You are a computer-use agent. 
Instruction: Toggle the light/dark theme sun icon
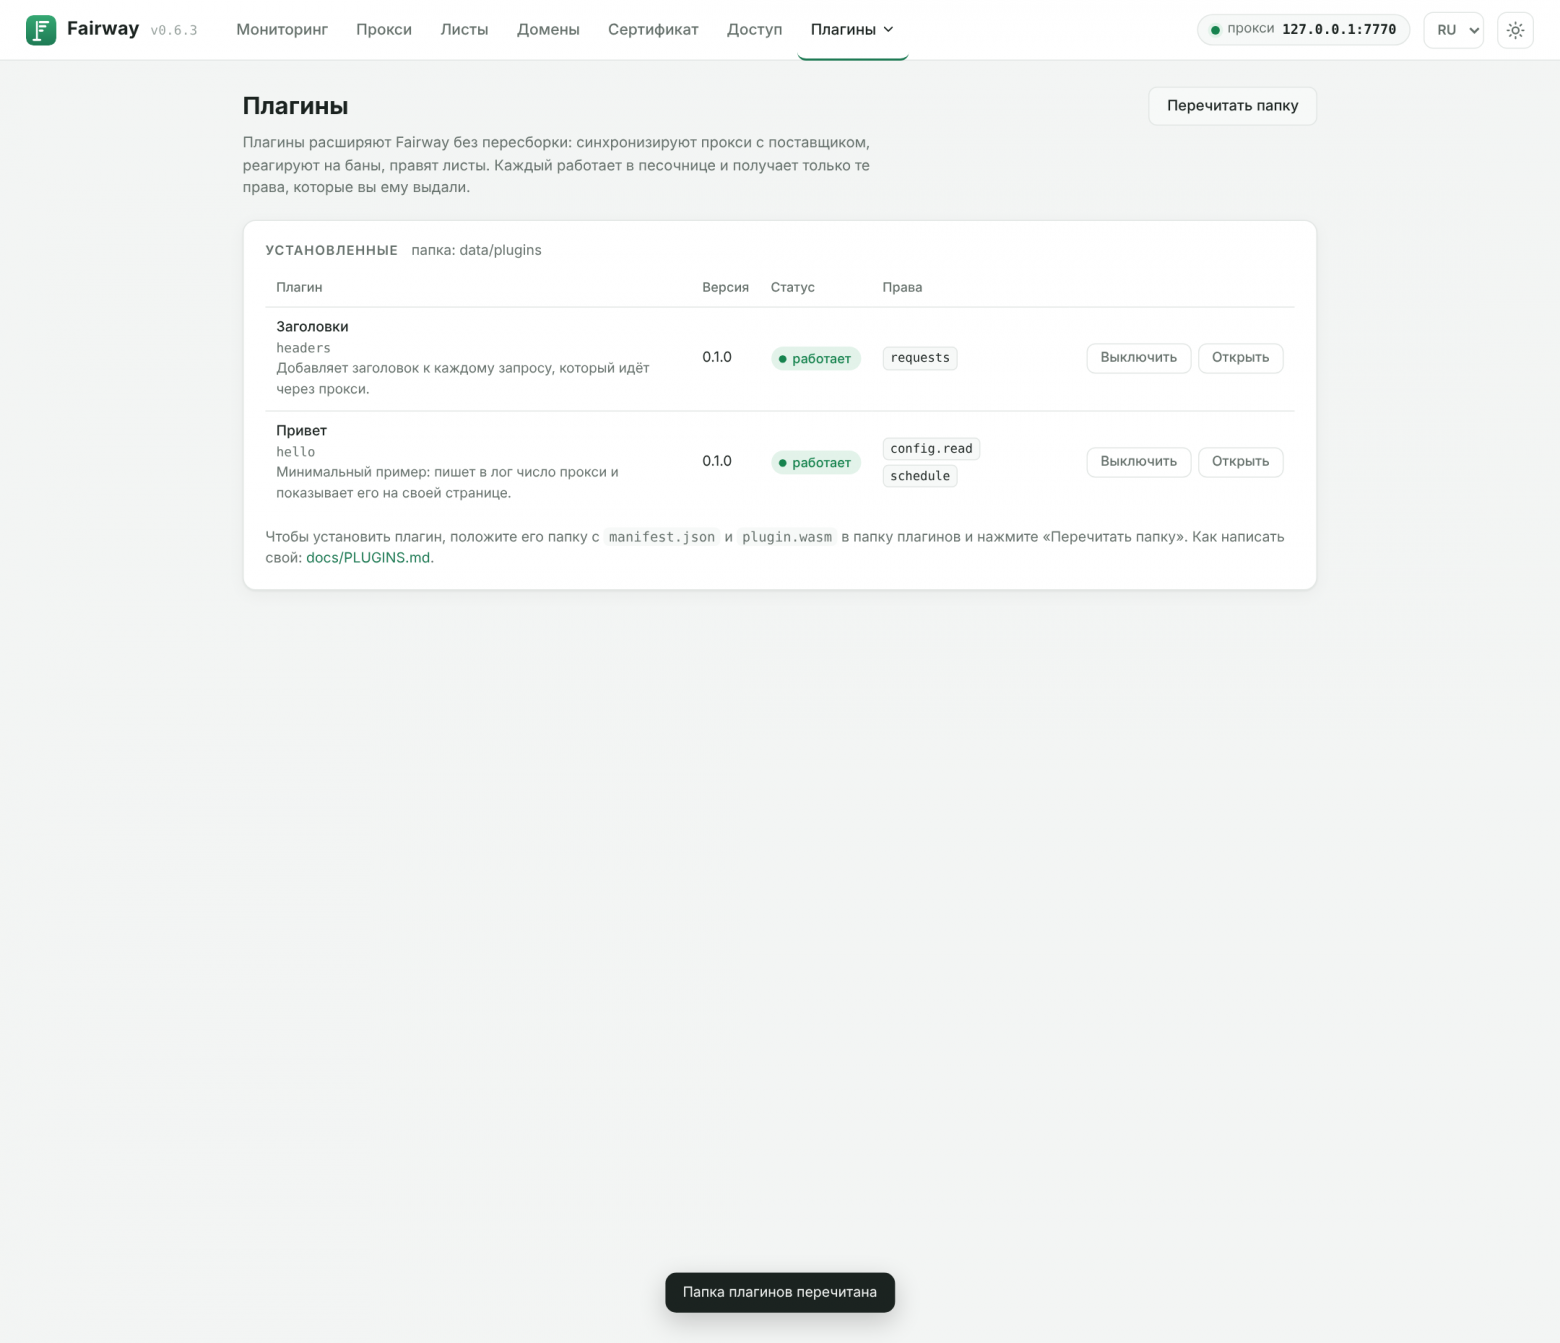coord(1515,30)
